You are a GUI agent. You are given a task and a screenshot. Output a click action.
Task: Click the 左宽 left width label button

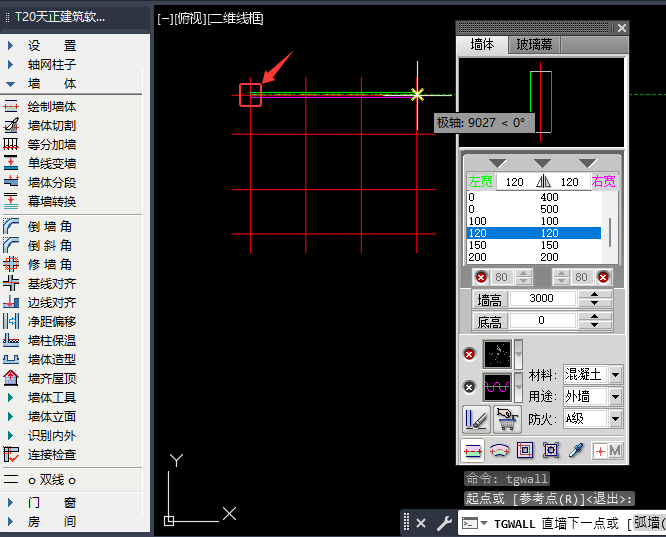click(x=480, y=182)
